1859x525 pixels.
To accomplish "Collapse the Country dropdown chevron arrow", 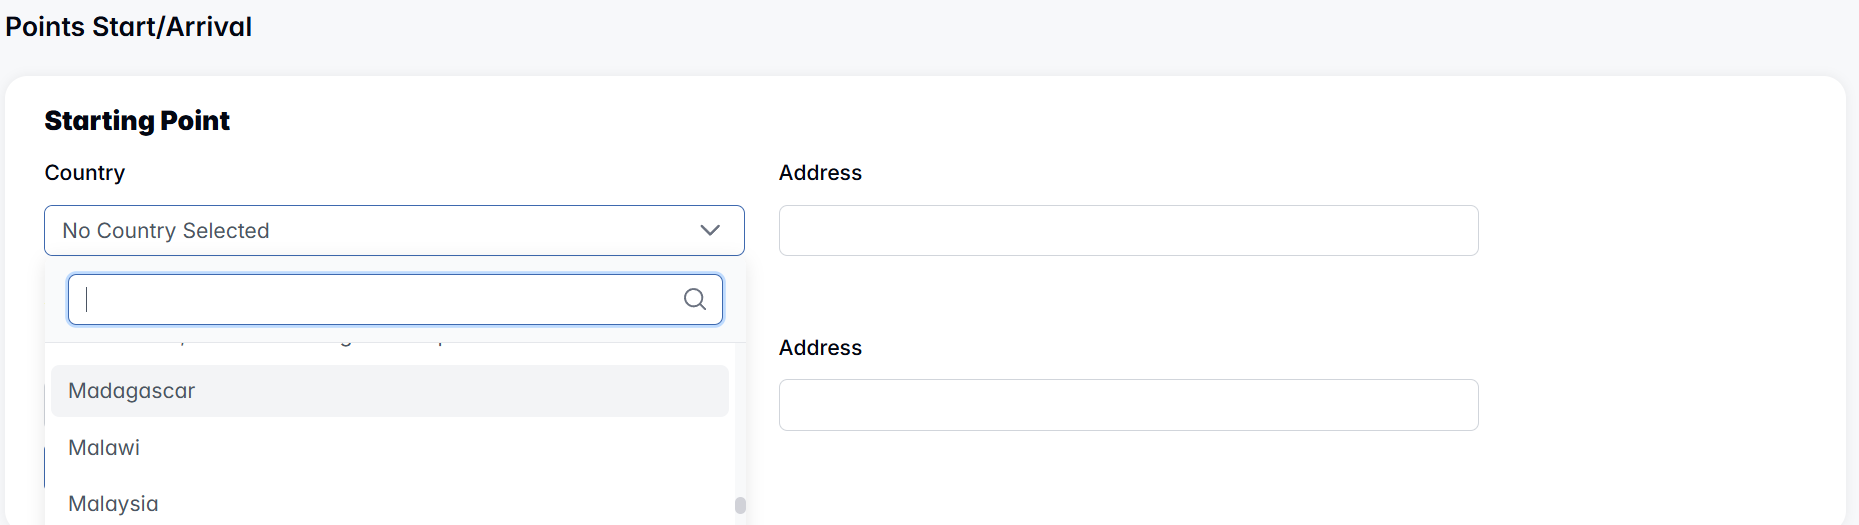I will [x=710, y=230].
